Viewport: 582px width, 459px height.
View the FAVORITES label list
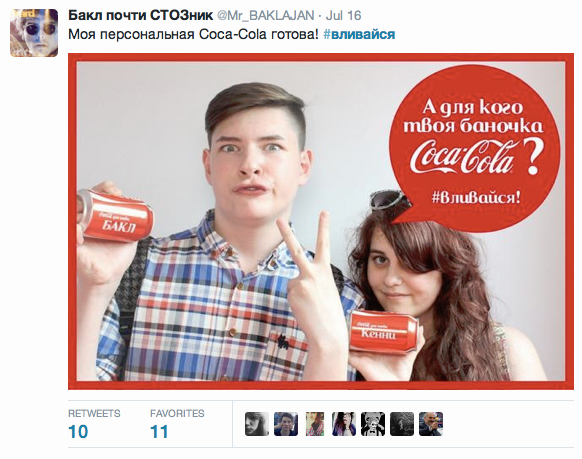[x=177, y=413]
